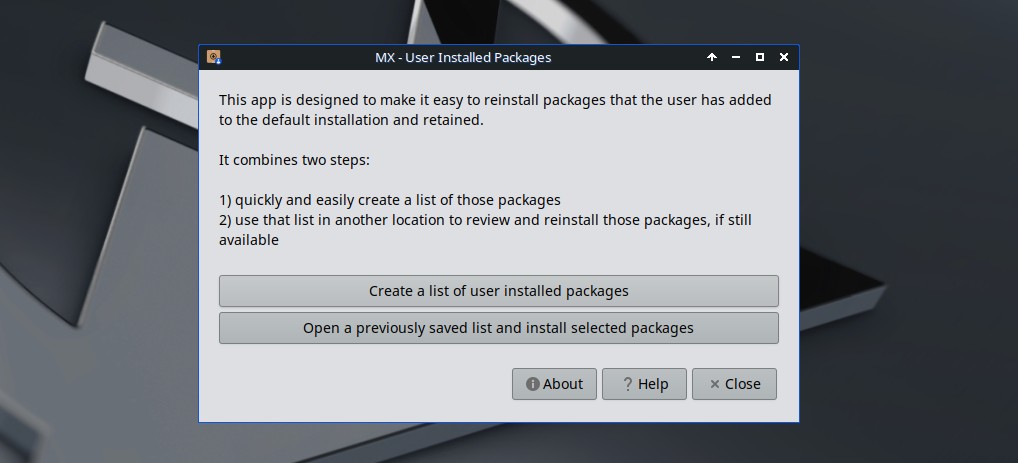Maximize the MX User Installed Packages window

coord(760,57)
